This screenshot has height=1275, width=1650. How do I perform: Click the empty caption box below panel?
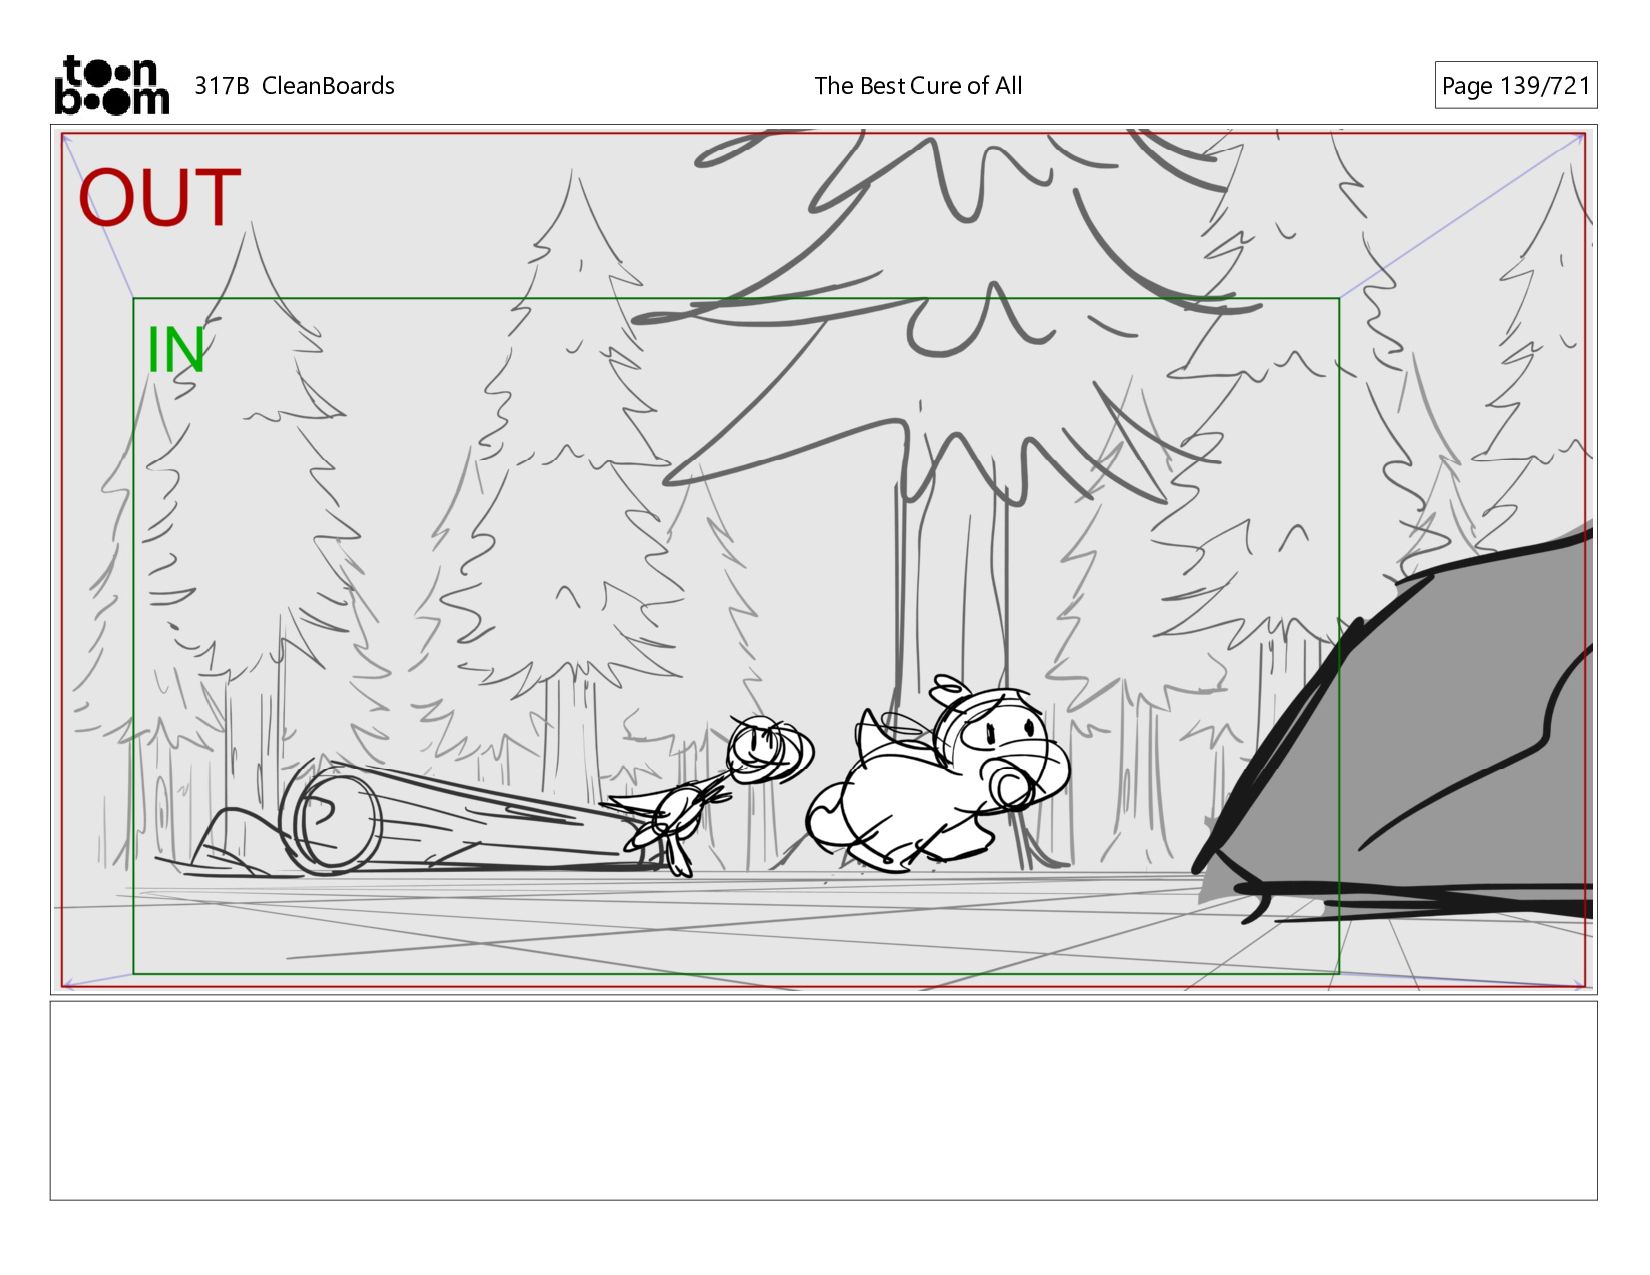[824, 1100]
